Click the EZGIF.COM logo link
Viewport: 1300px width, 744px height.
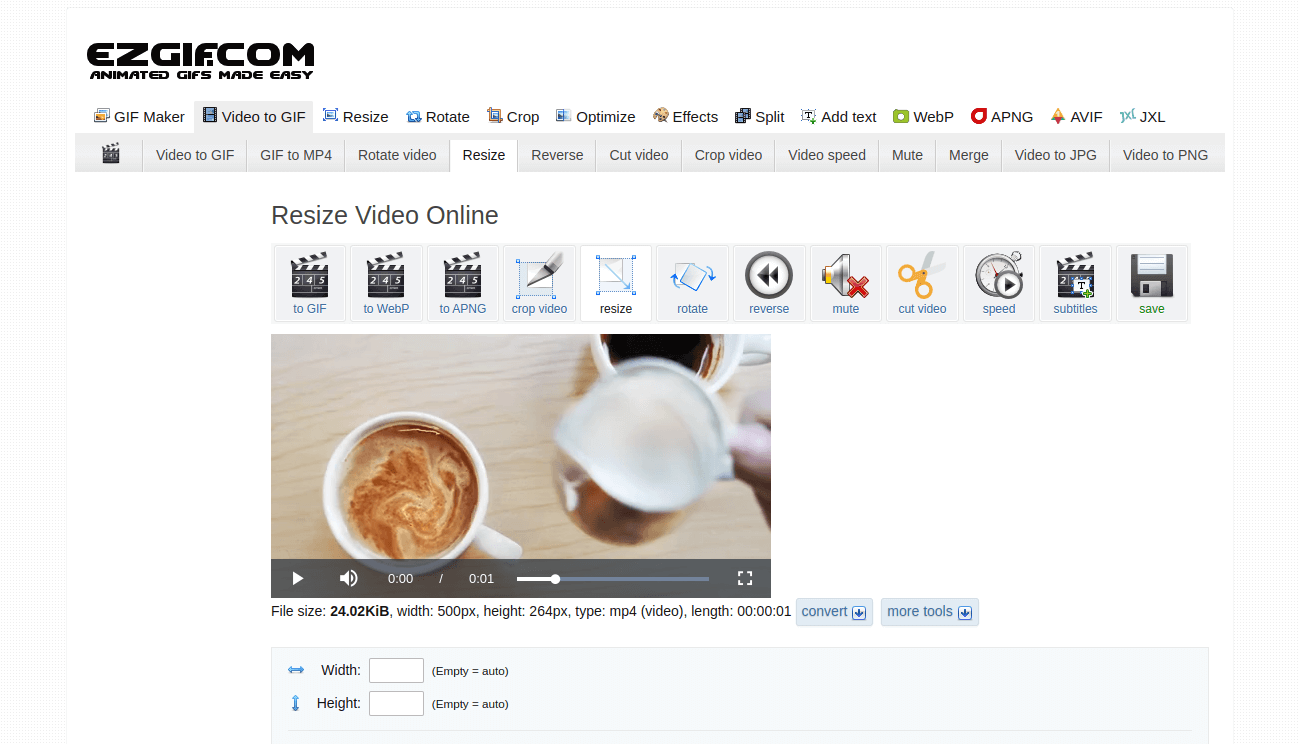tap(200, 60)
